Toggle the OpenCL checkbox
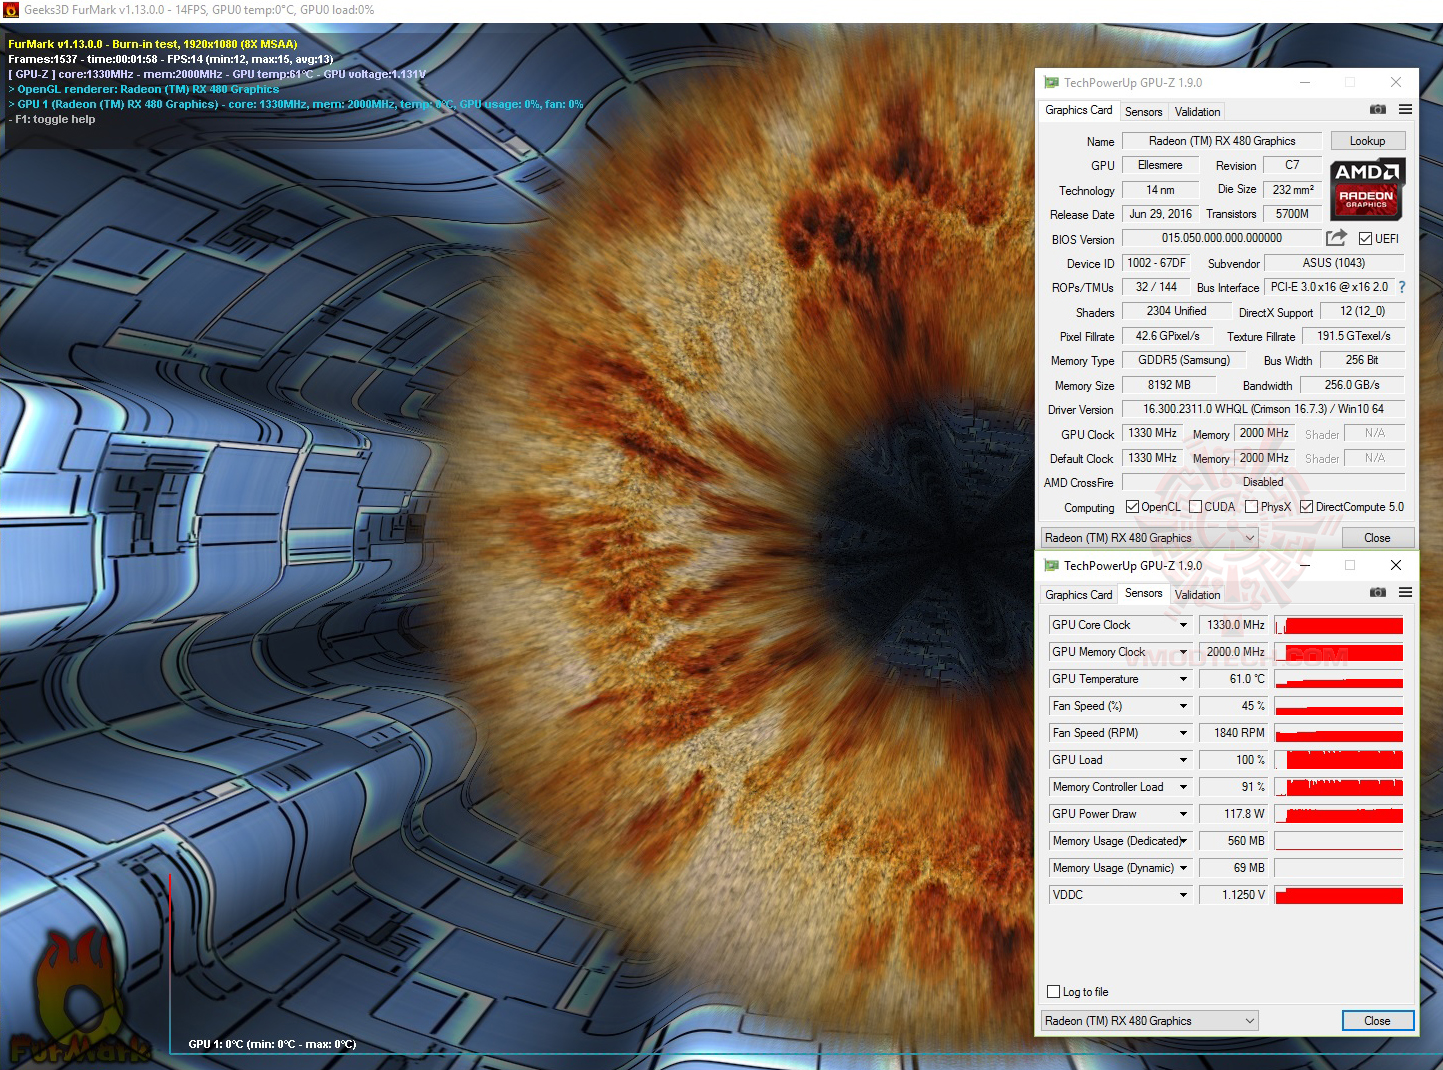 tap(1132, 507)
